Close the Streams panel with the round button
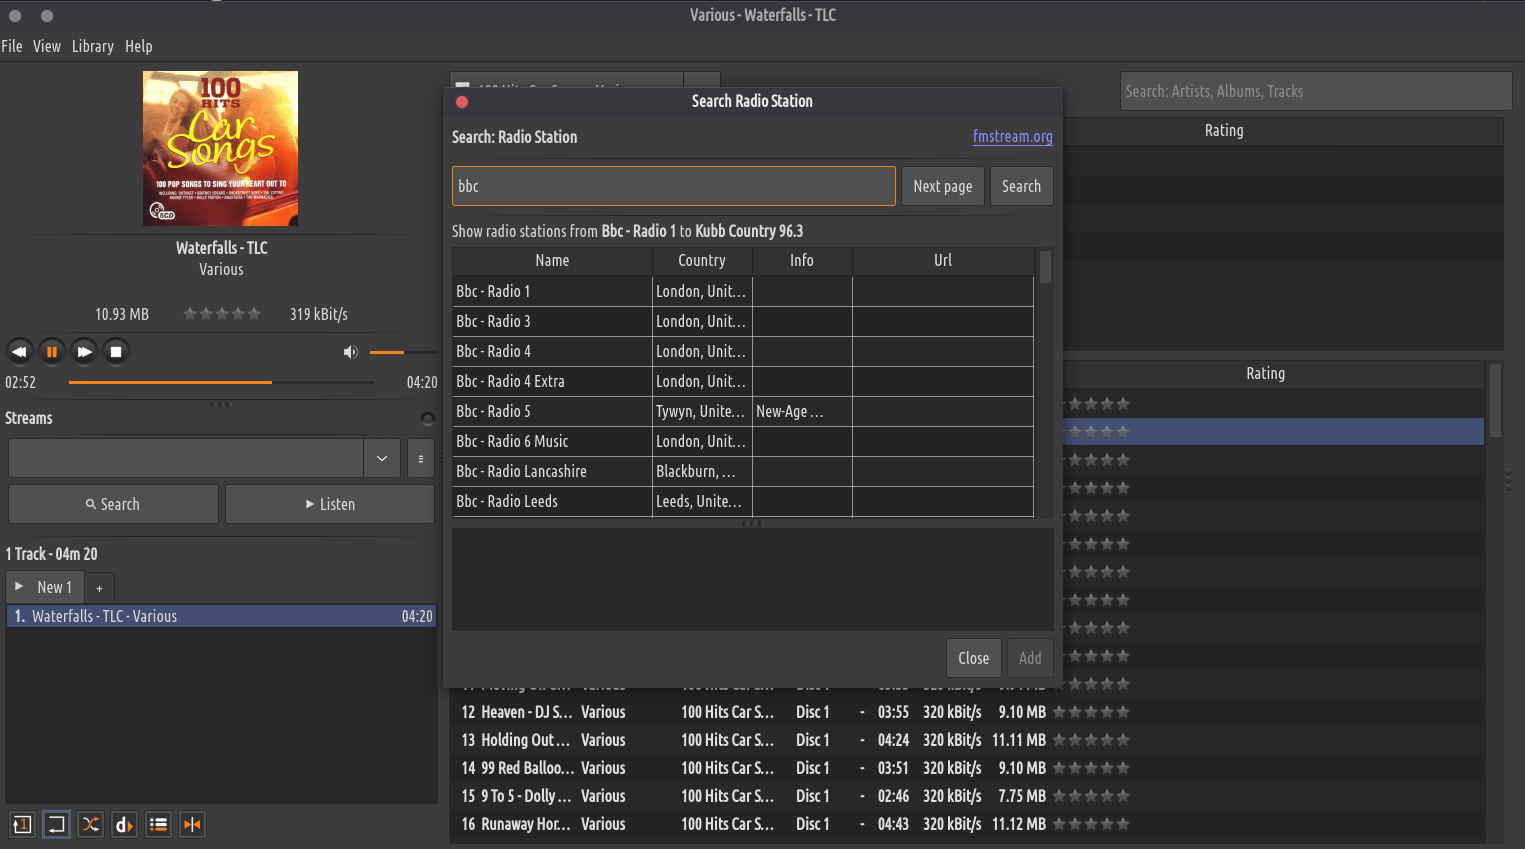The height and width of the screenshot is (849, 1525). tap(428, 418)
